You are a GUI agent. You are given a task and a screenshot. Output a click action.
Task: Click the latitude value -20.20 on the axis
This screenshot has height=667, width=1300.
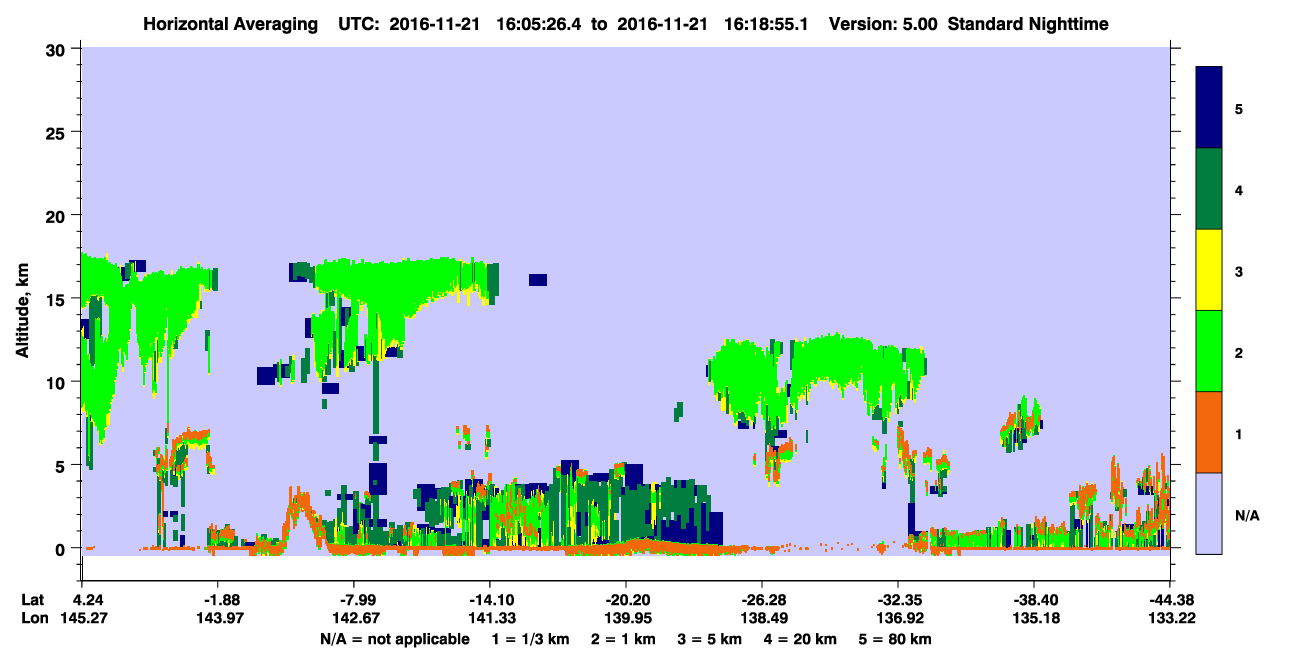pos(625,600)
